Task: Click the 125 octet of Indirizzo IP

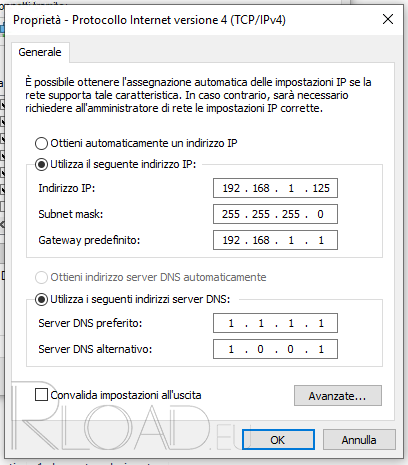Action: pos(321,188)
